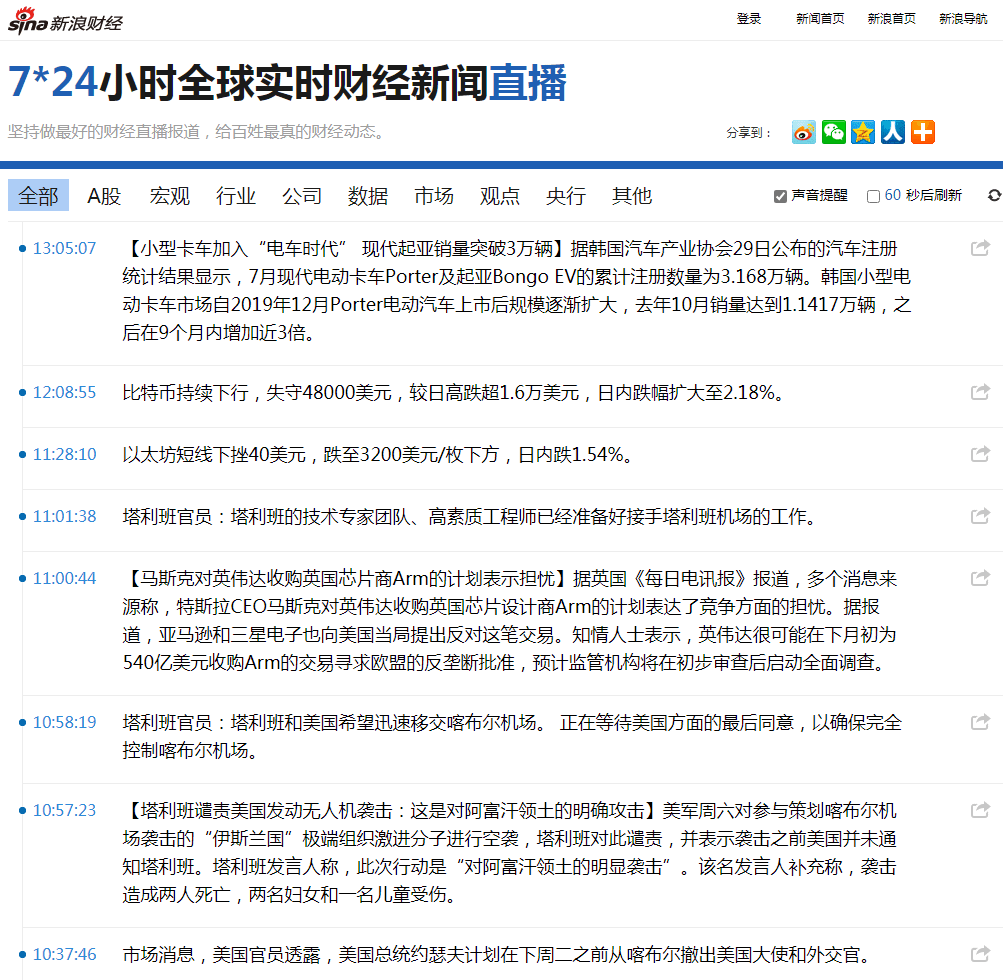Open the 央行 tab
This screenshot has width=1003, height=980.
click(565, 195)
